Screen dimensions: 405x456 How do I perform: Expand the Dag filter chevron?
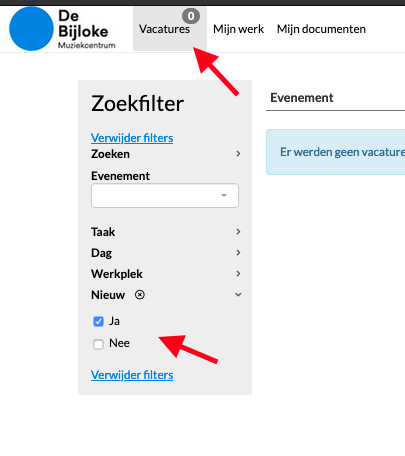point(238,253)
